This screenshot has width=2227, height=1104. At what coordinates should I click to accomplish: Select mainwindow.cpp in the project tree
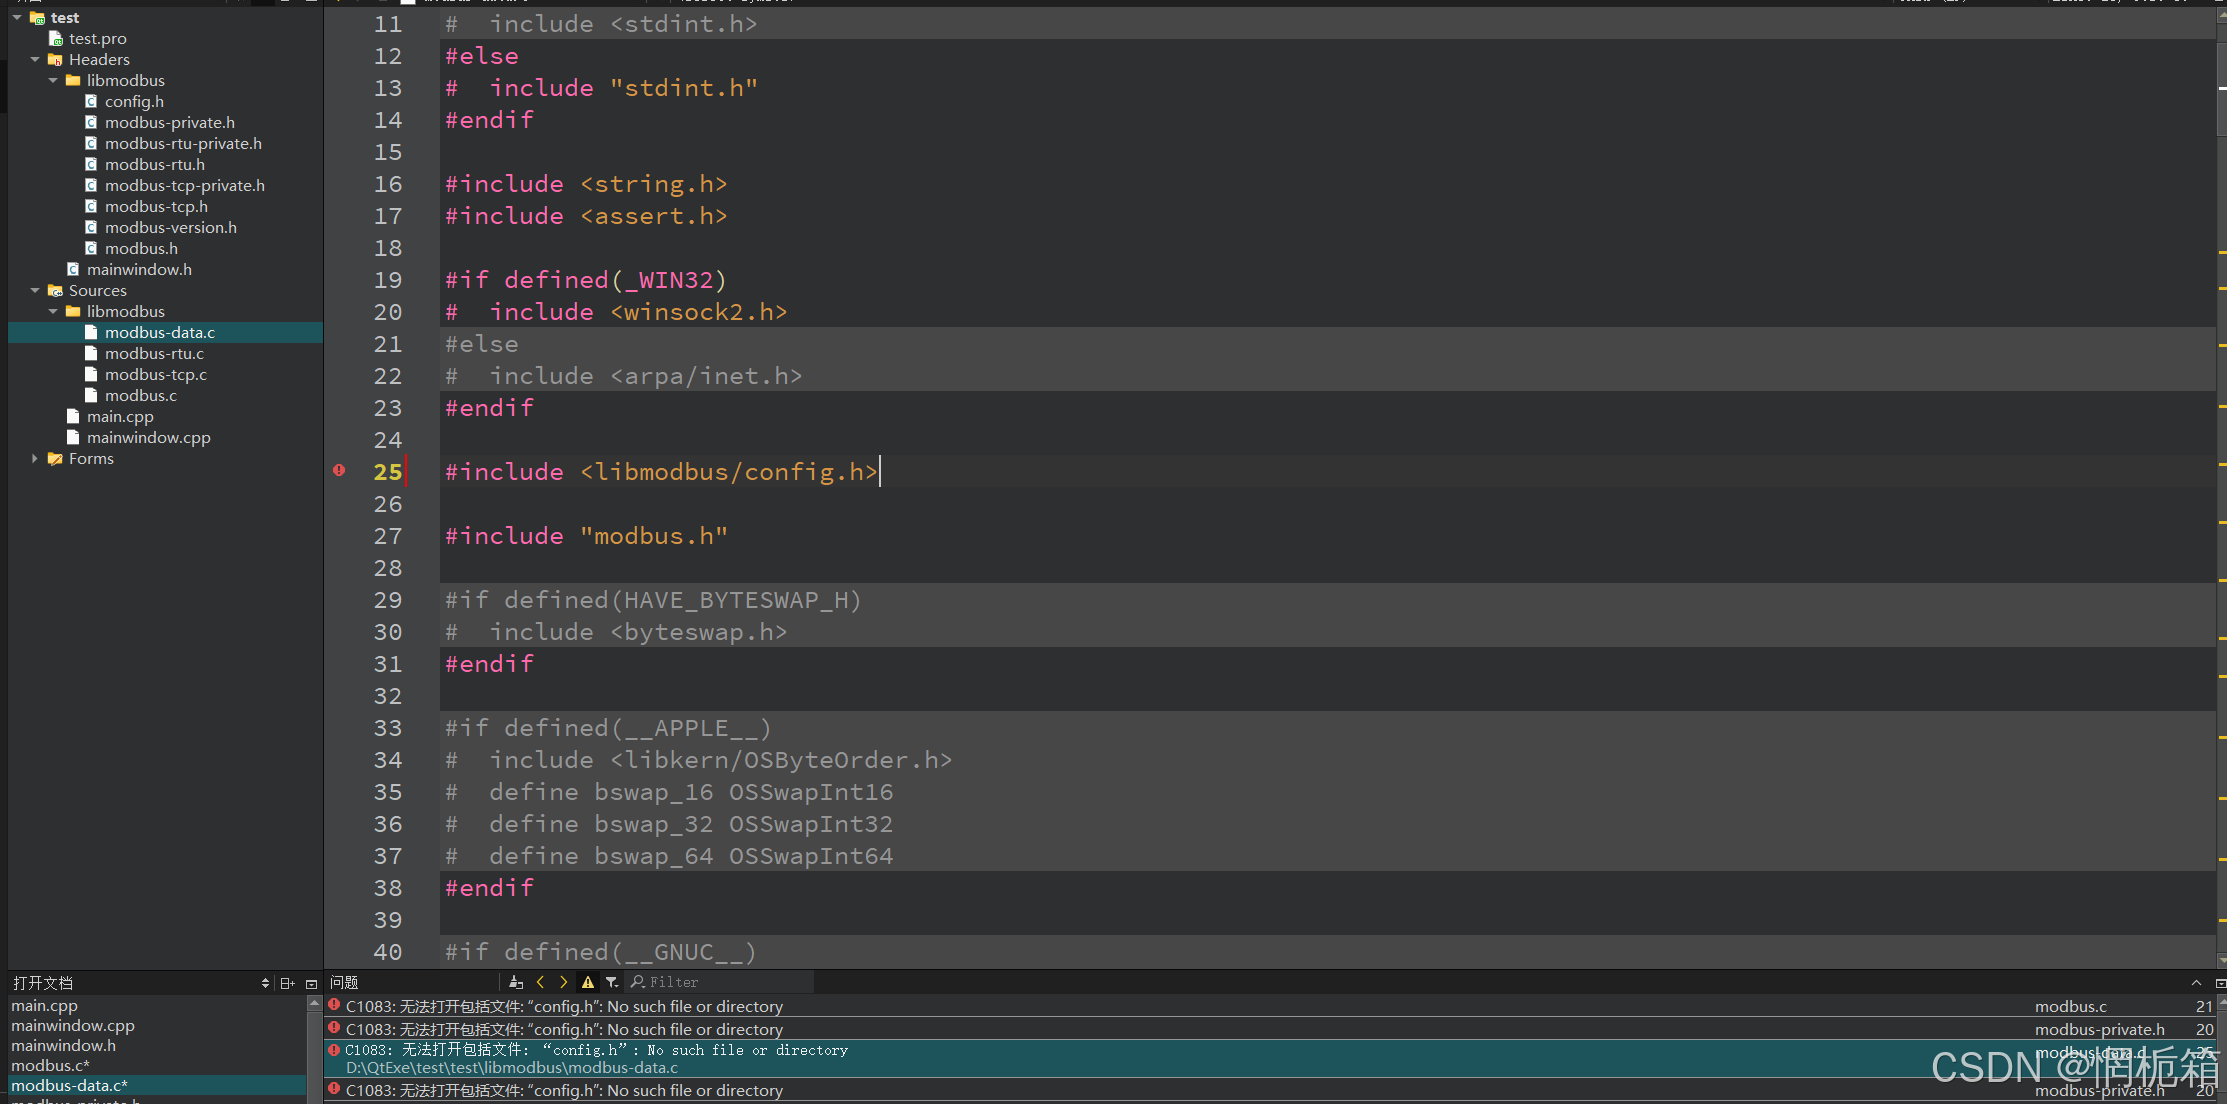pyautogui.click(x=148, y=437)
